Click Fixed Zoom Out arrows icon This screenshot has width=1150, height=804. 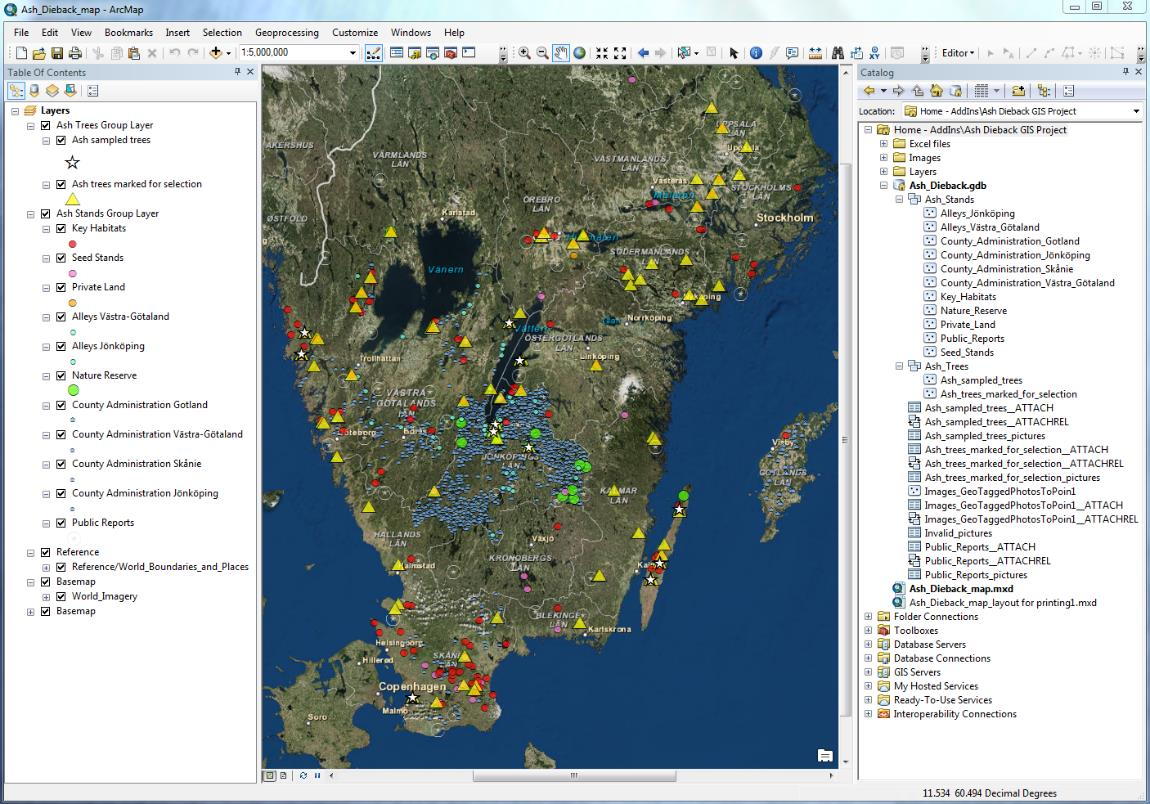coord(620,53)
